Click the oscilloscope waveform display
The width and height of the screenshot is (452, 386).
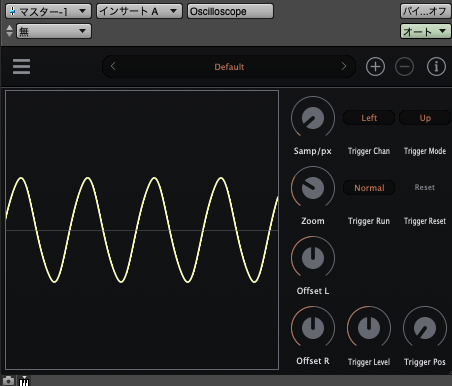click(142, 230)
